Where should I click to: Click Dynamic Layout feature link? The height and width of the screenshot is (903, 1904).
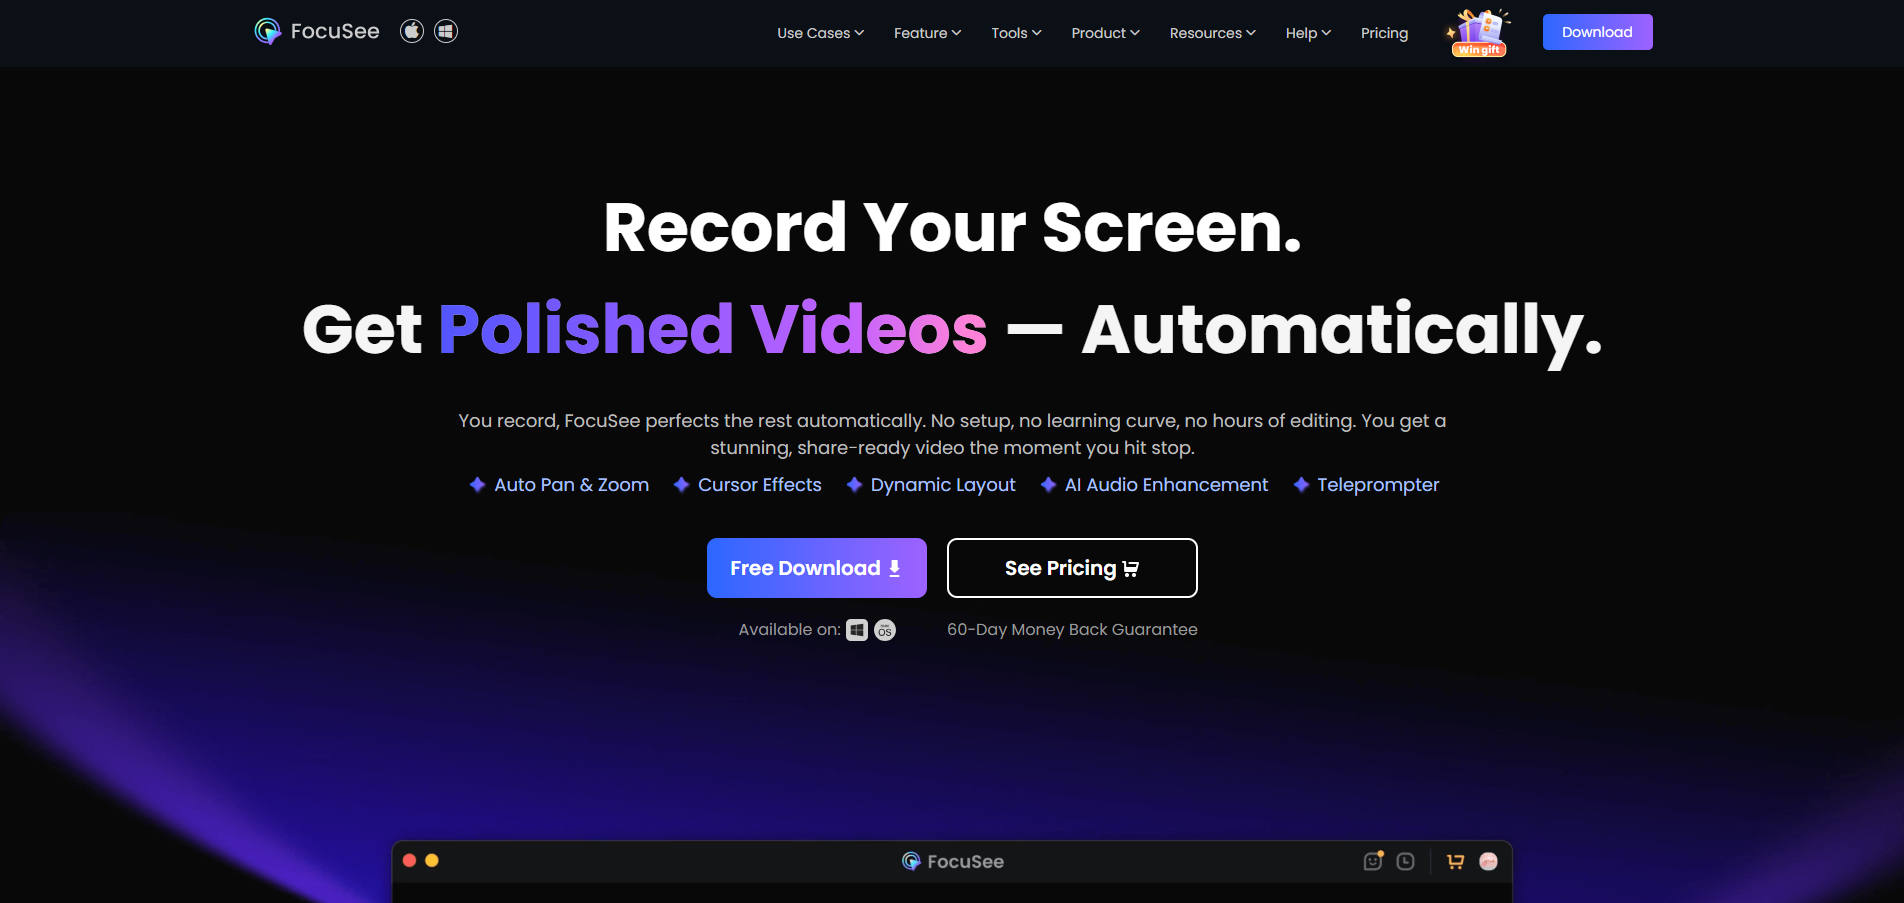tap(931, 485)
